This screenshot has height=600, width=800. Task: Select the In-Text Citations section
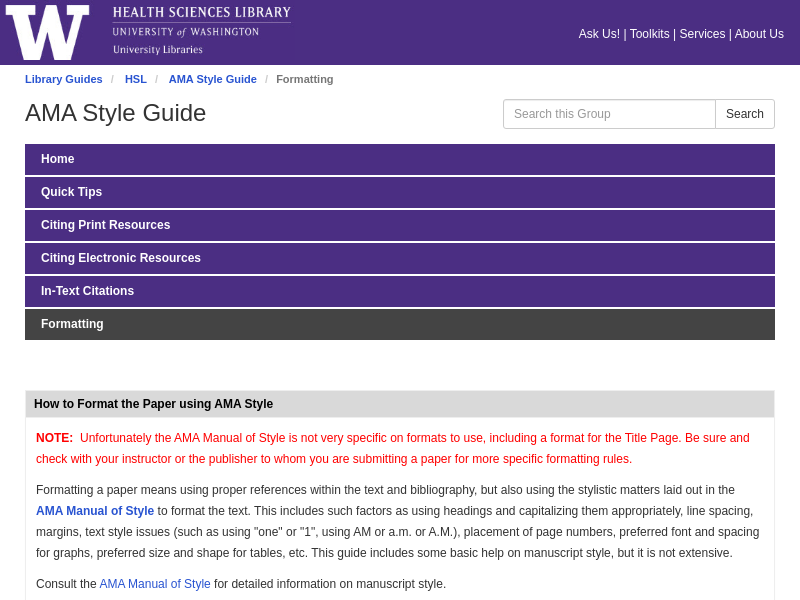[x=87, y=291]
